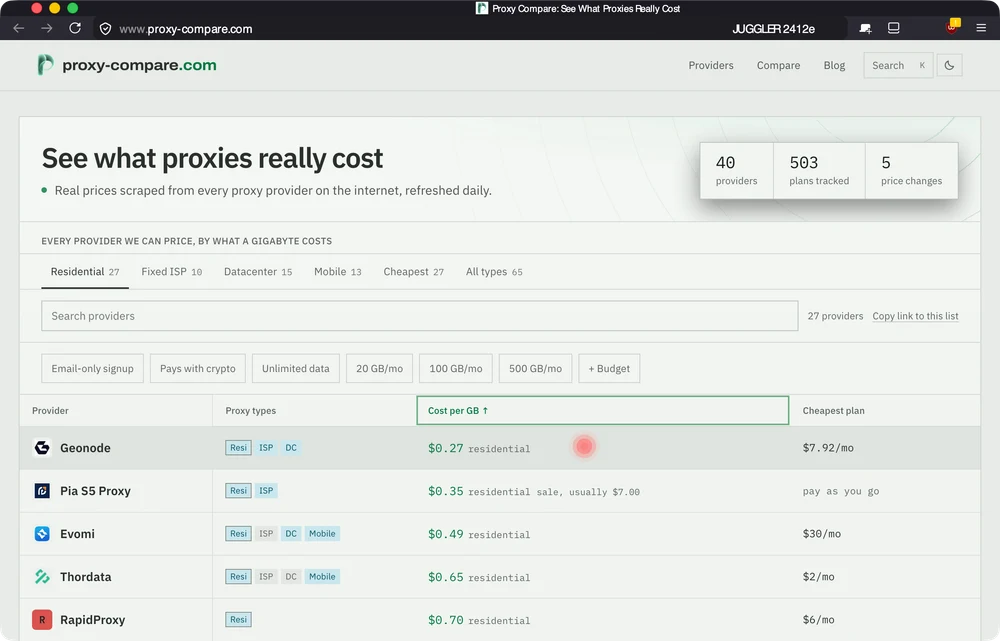Image resolution: width=1000 pixels, height=641 pixels.
Task: Open the shield site-security icon
Action: (x=105, y=29)
